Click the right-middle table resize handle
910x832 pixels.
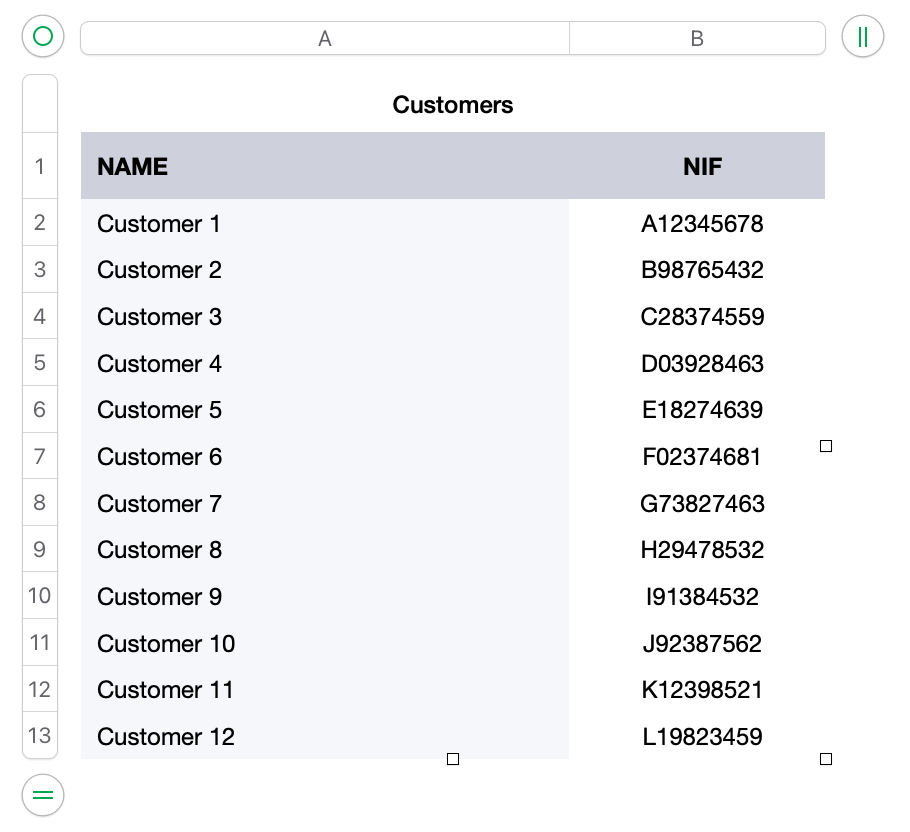pyautogui.click(x=826, y=446)
